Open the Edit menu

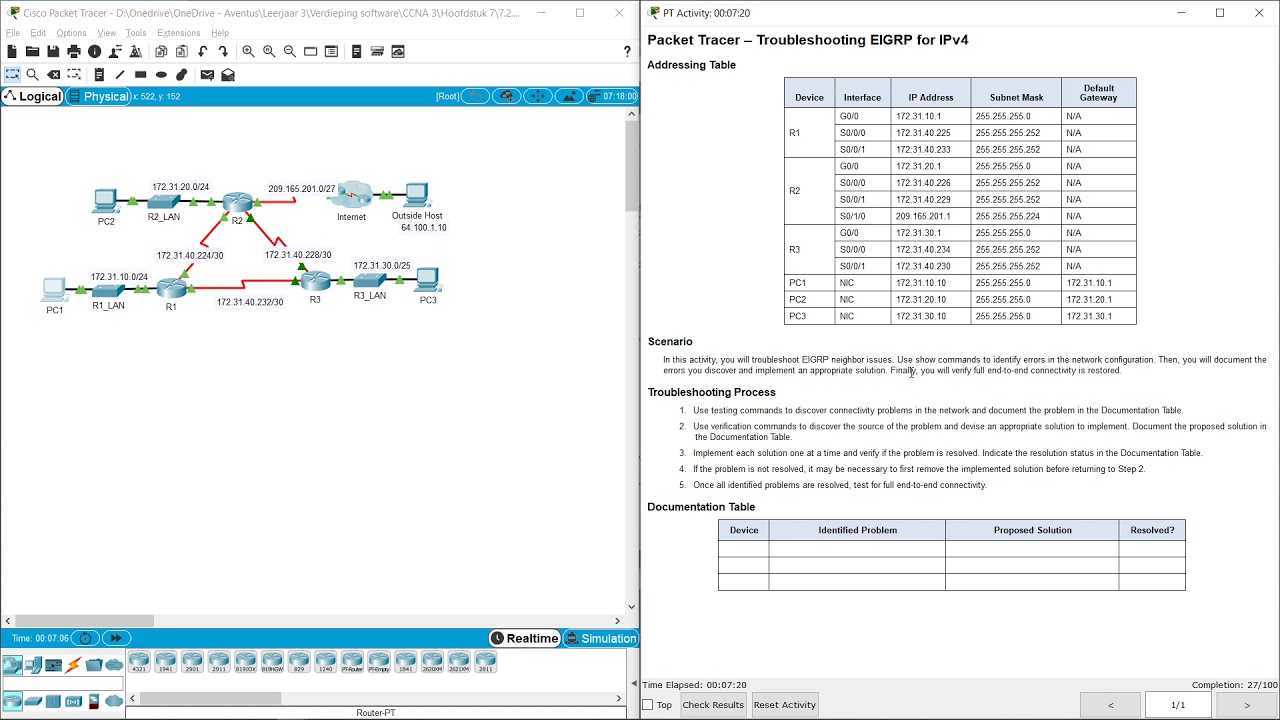coord(38,33)
